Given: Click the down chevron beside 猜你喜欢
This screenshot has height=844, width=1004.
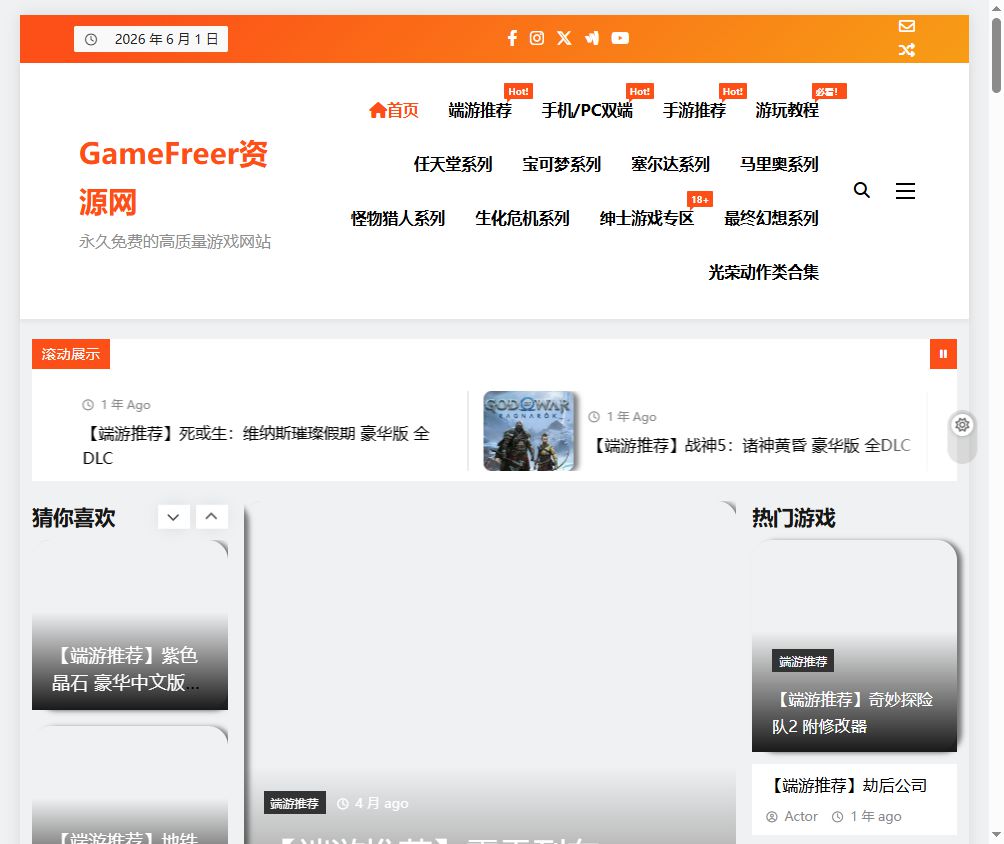Looking at the screenshot, I should (x=174, y=517).
